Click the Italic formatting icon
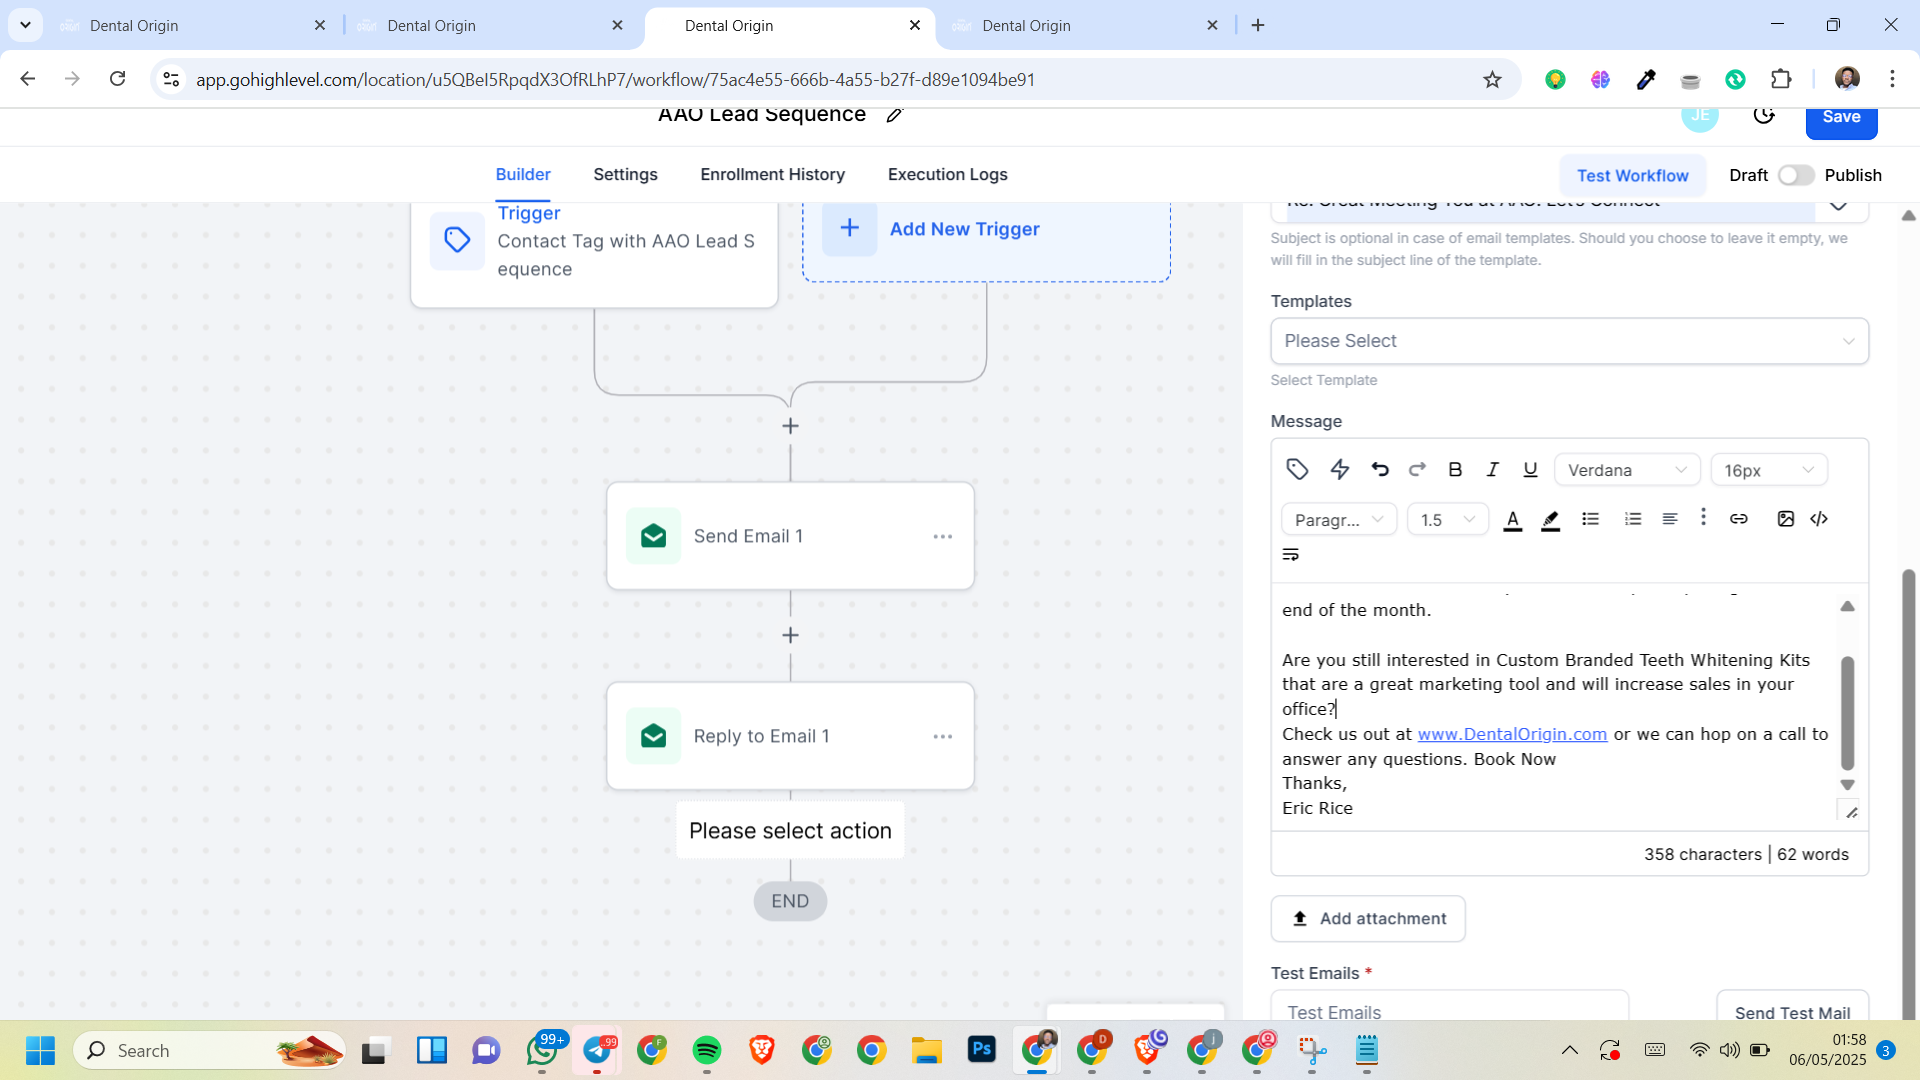Screen dimensions: 1920x1080 coord(1492,469)
